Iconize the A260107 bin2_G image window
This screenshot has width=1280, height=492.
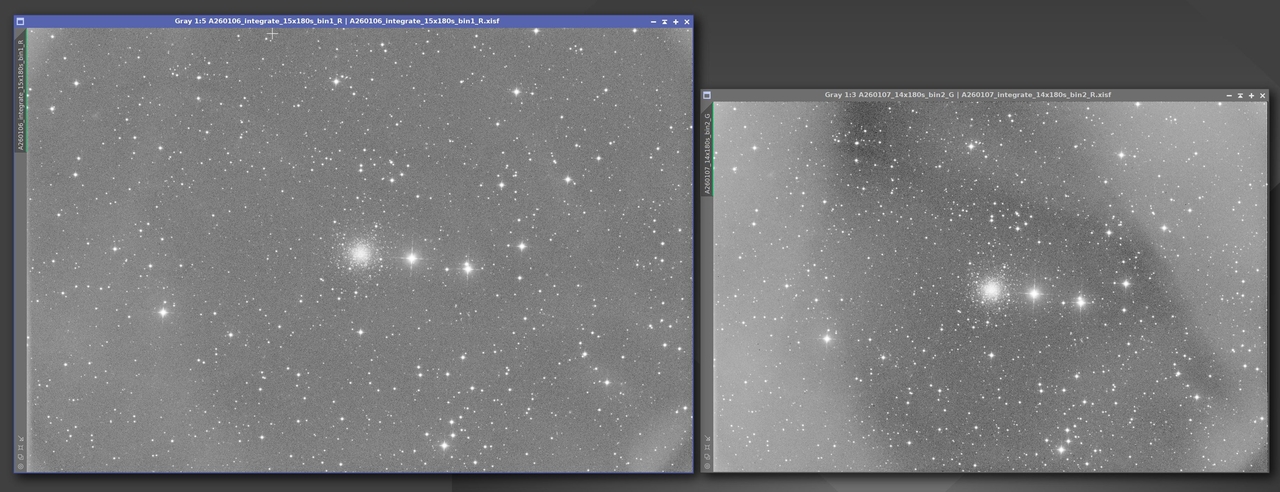pyautogui.click(x=1229, y=95)
